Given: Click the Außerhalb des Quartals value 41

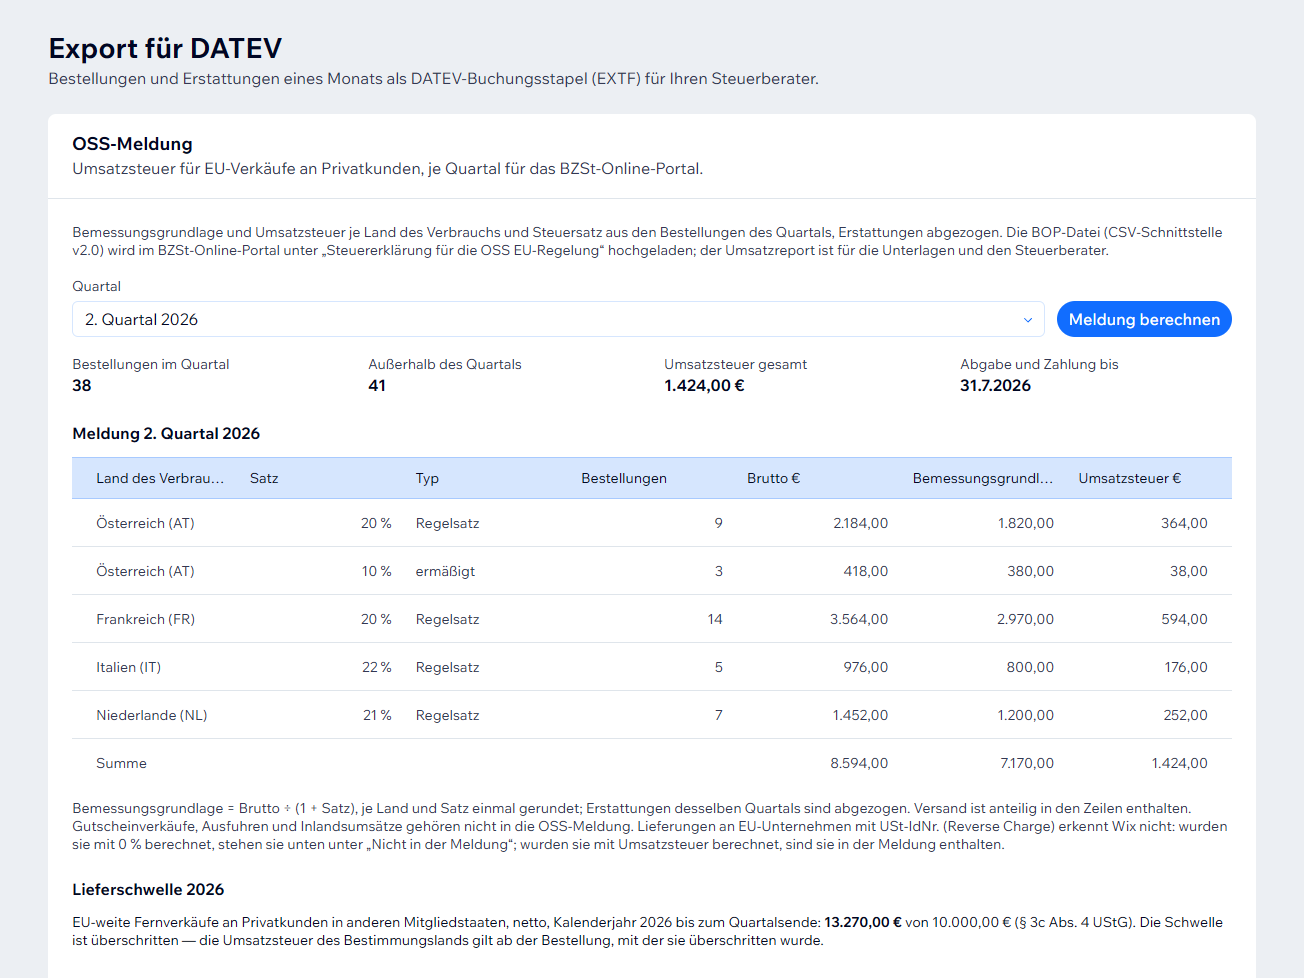Looking at the screenshot, I should pyautogui.click(x=377, y=385).
